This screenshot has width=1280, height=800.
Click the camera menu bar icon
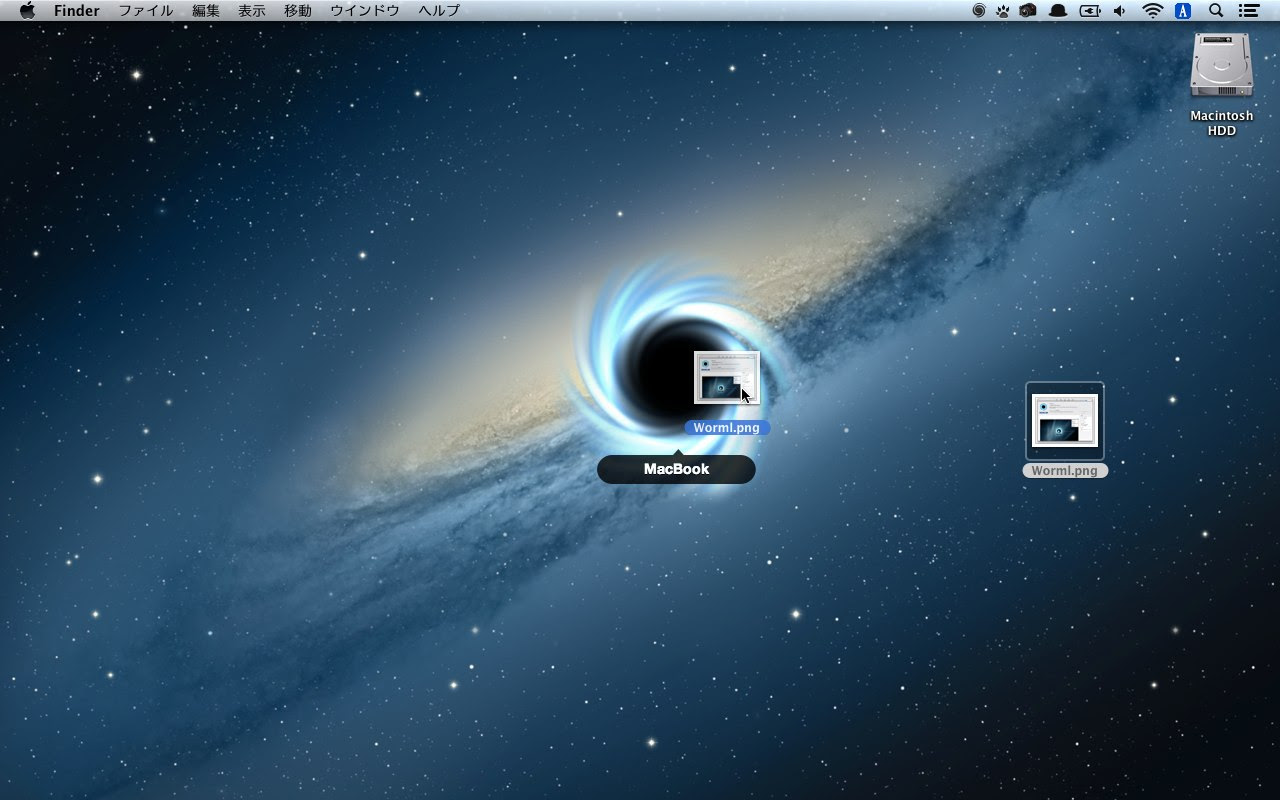[1028, 10]
